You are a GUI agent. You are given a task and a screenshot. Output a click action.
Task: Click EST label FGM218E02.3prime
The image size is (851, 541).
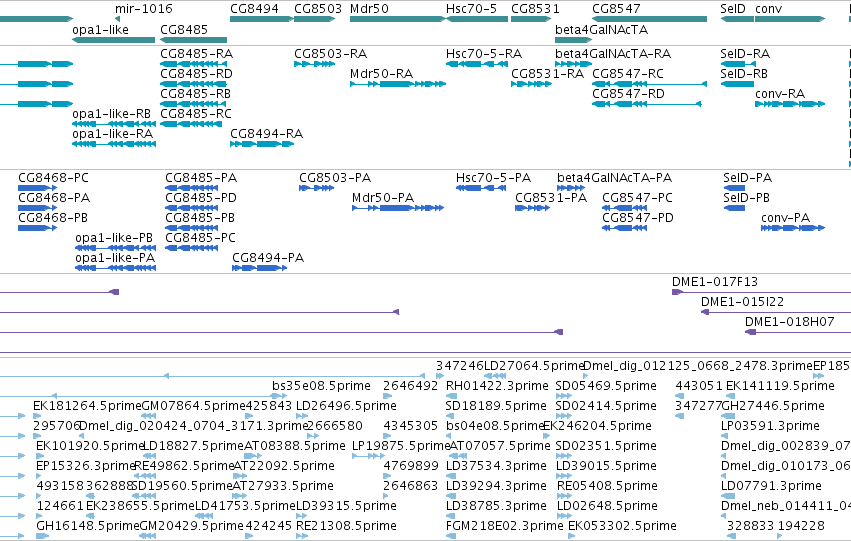(504, 526)
